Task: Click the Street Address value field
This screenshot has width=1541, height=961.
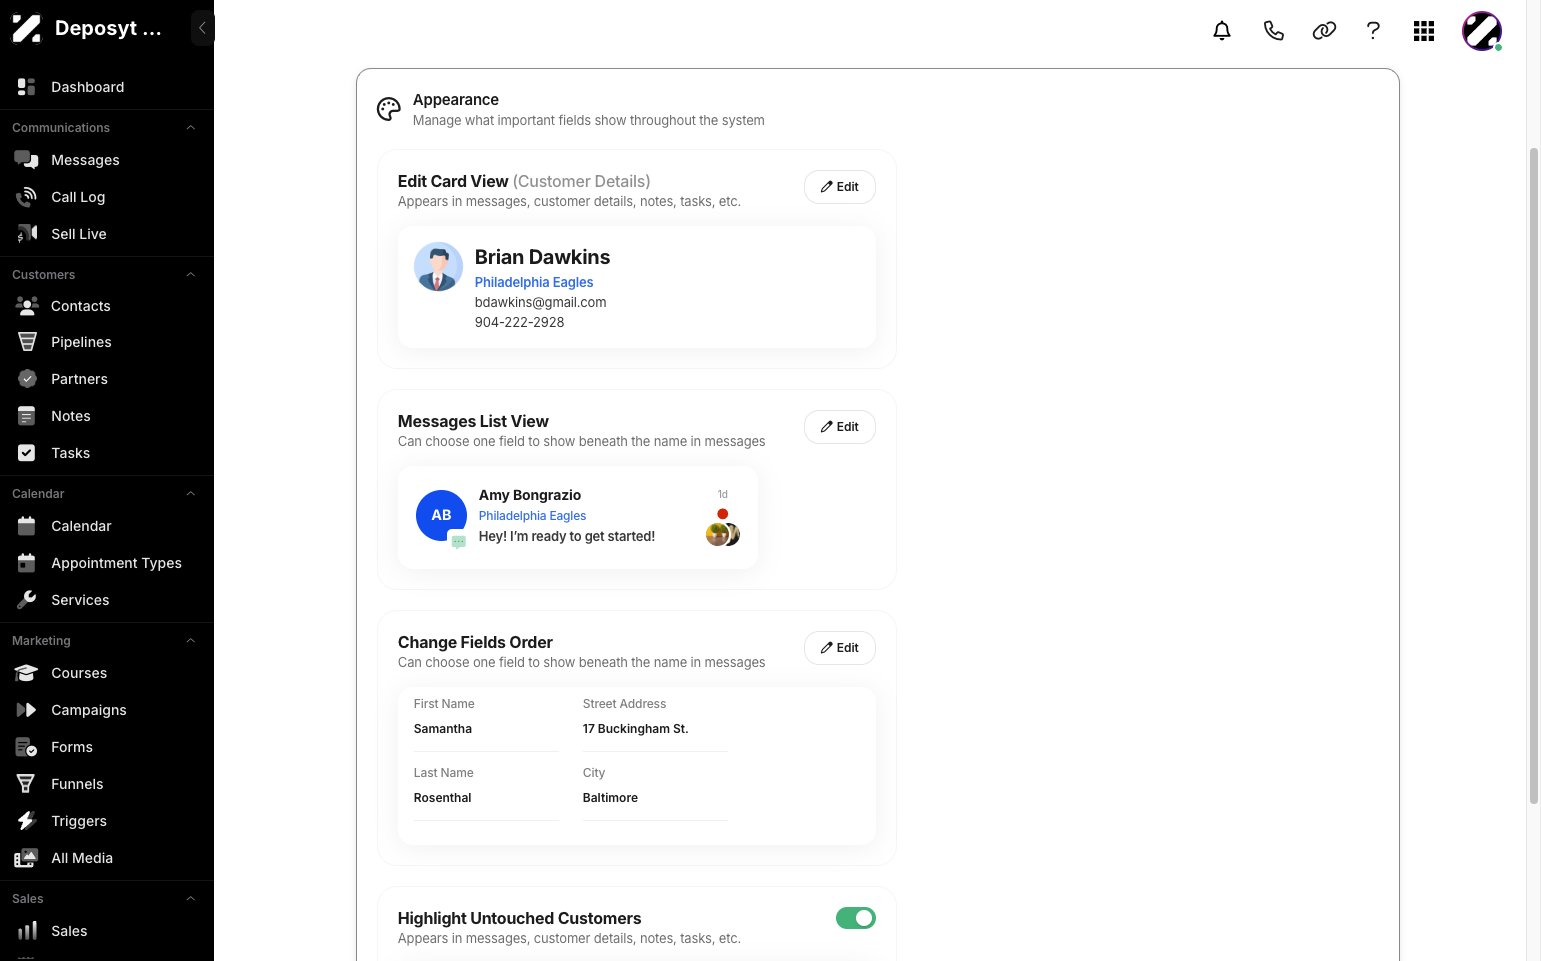Action: point(655,730)
